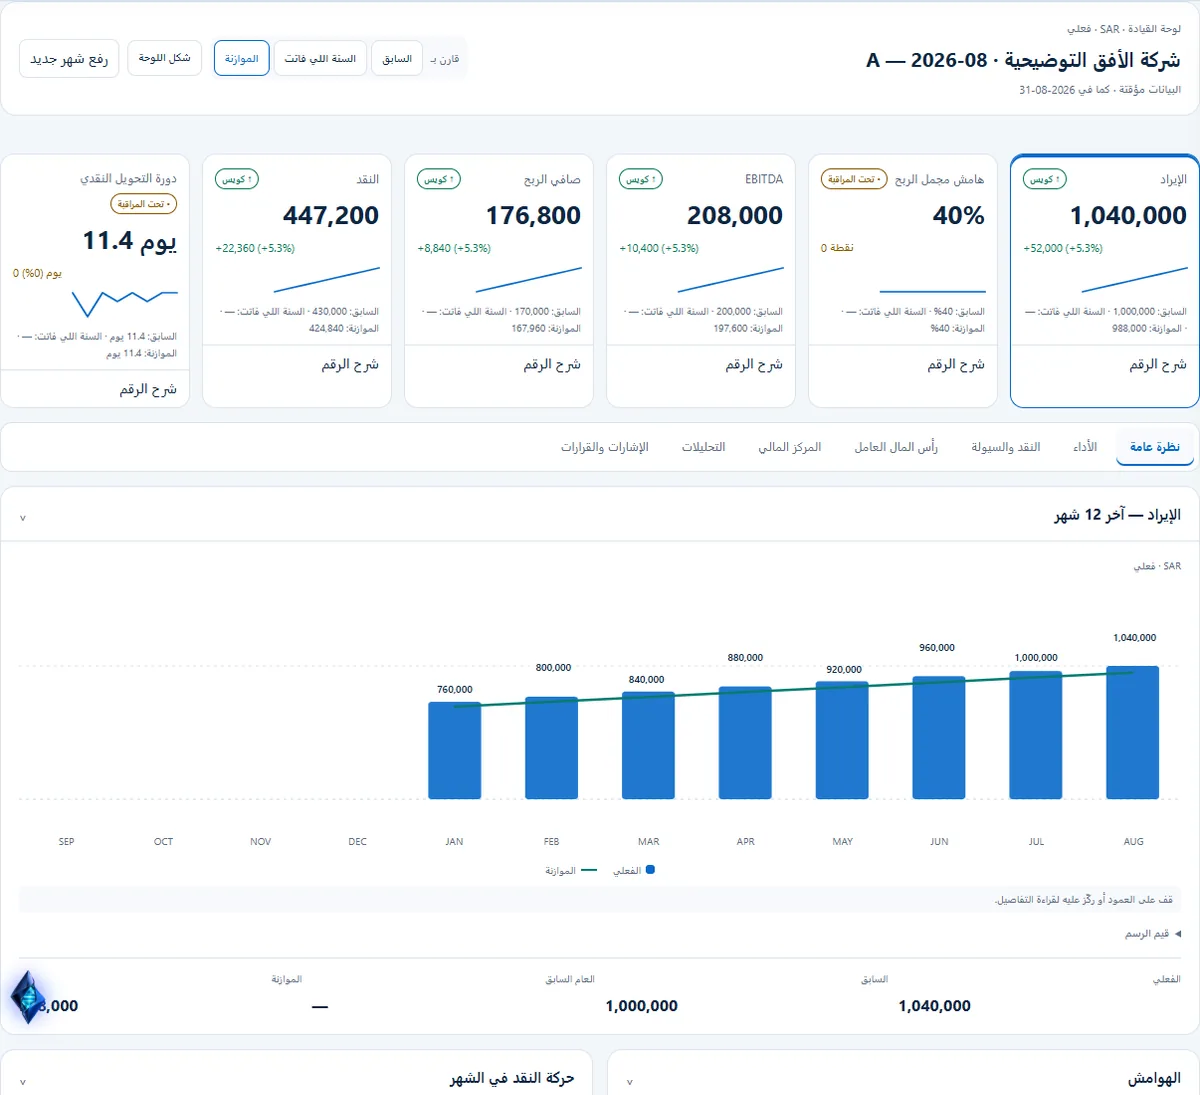Expand the قيم الرسم disclosure
Image resolution: width=1200 pixels, height=1095 pixels.
point(1153,933)
